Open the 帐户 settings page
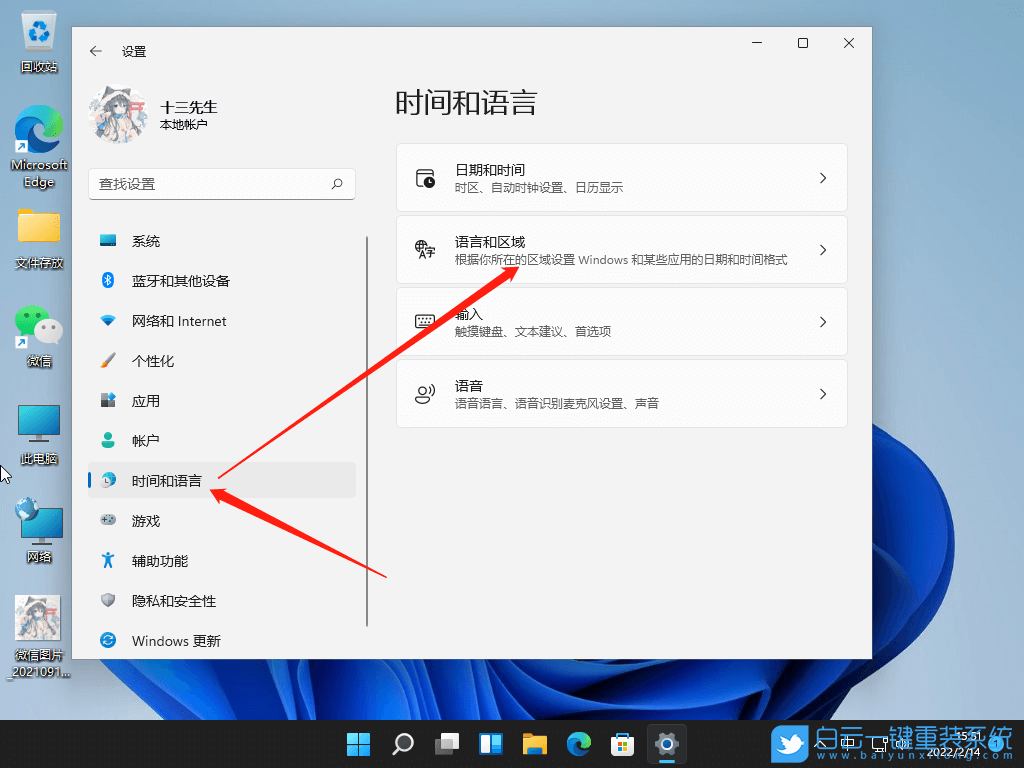This screenshot has width=1024, height=768. pyautogui.click(x=145, y=440)
